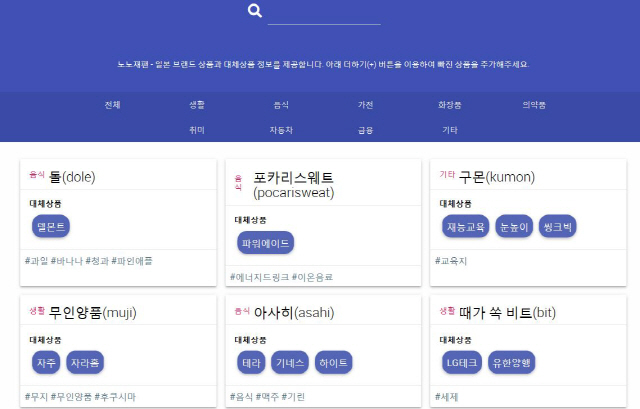Click the 노노재팬 site description text
The height and width of the screenshot is (409, 640).
pyautogui.click(x=323, y=64)
